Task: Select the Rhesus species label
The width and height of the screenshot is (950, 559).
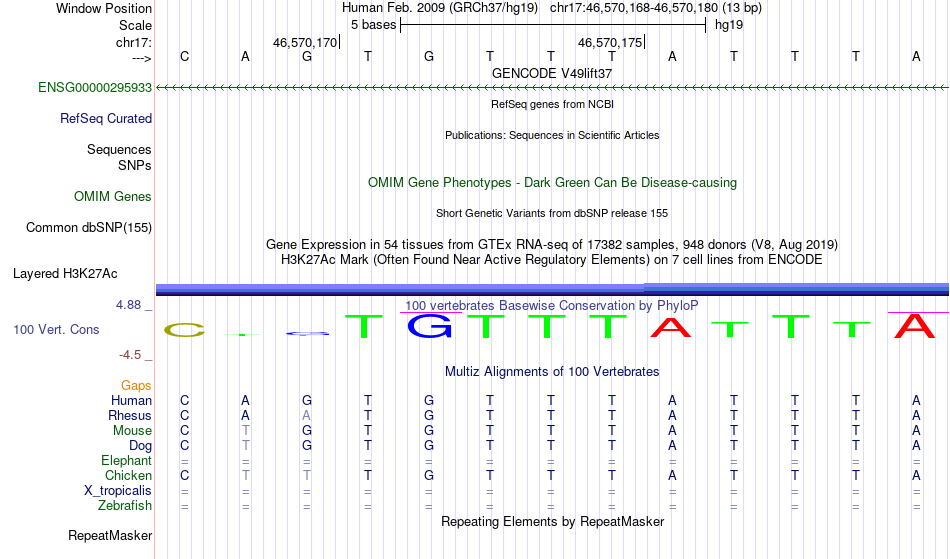Action: pyautogui.click(x=130, y=415)
